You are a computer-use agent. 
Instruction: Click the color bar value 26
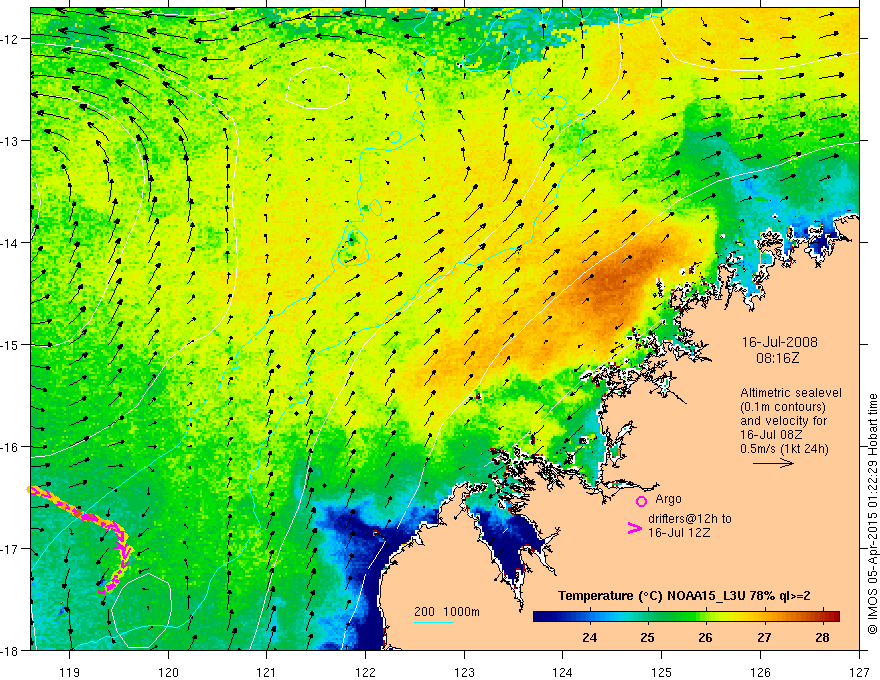tap(705, 637)
